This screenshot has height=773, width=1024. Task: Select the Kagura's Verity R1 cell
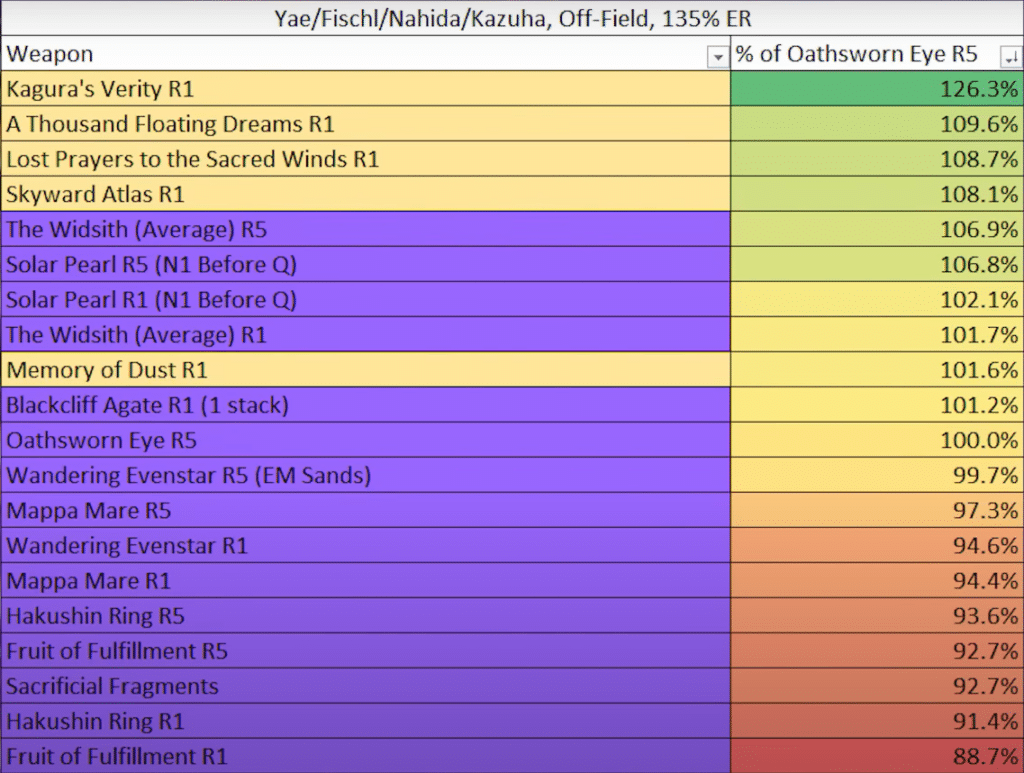click(366, 89)
